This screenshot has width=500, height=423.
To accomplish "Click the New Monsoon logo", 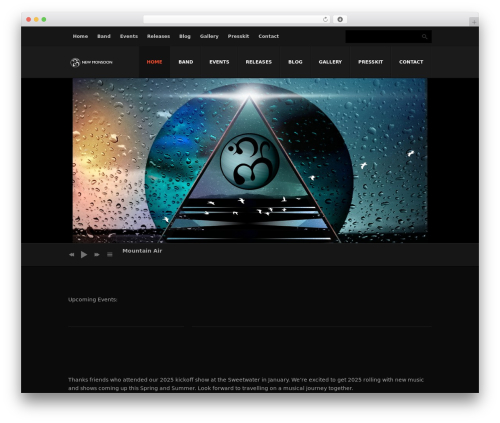I will pos(91,62).
